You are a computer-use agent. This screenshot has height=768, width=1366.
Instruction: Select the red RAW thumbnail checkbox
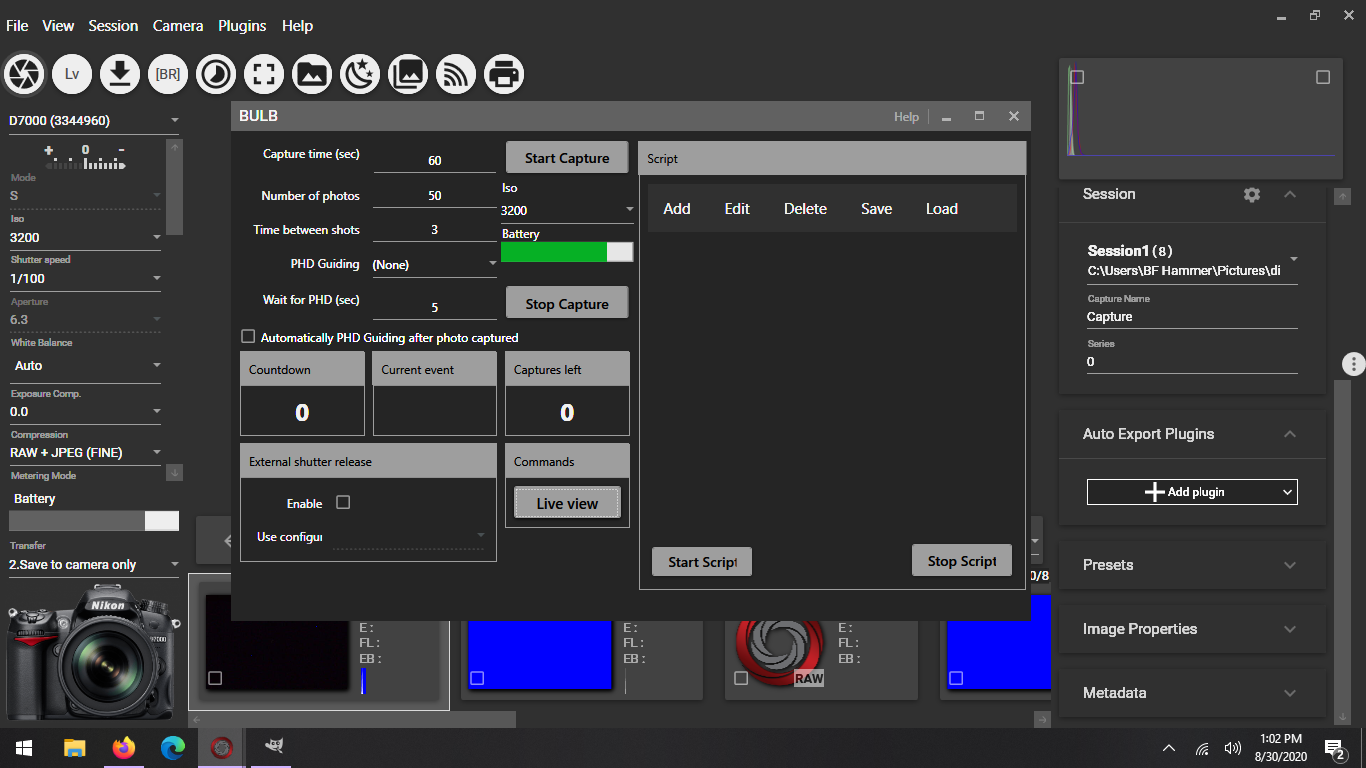click(741, 678)
